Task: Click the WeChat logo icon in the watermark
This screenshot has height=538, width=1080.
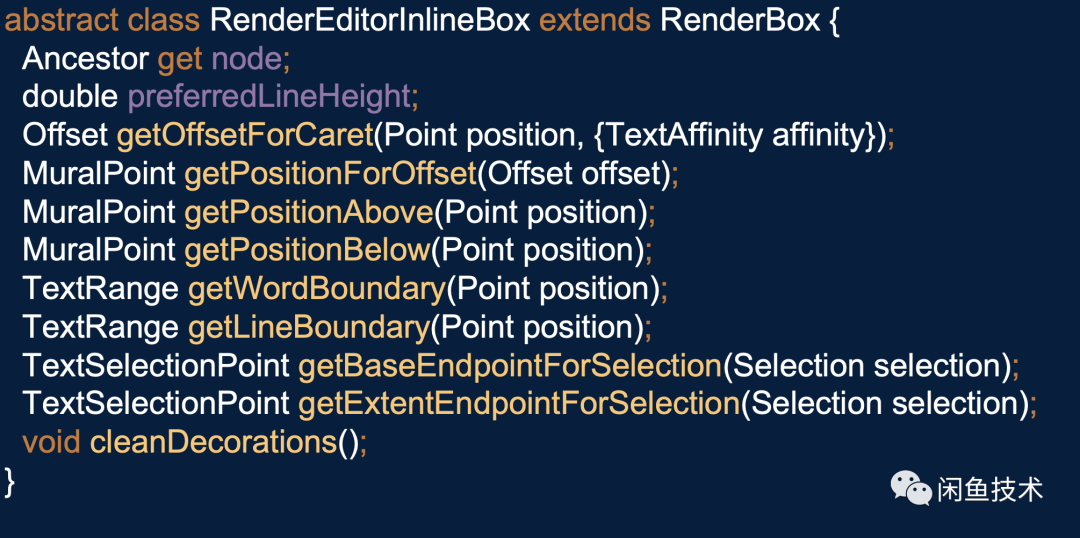Action: pyautogui.click(x=911, y=488)
